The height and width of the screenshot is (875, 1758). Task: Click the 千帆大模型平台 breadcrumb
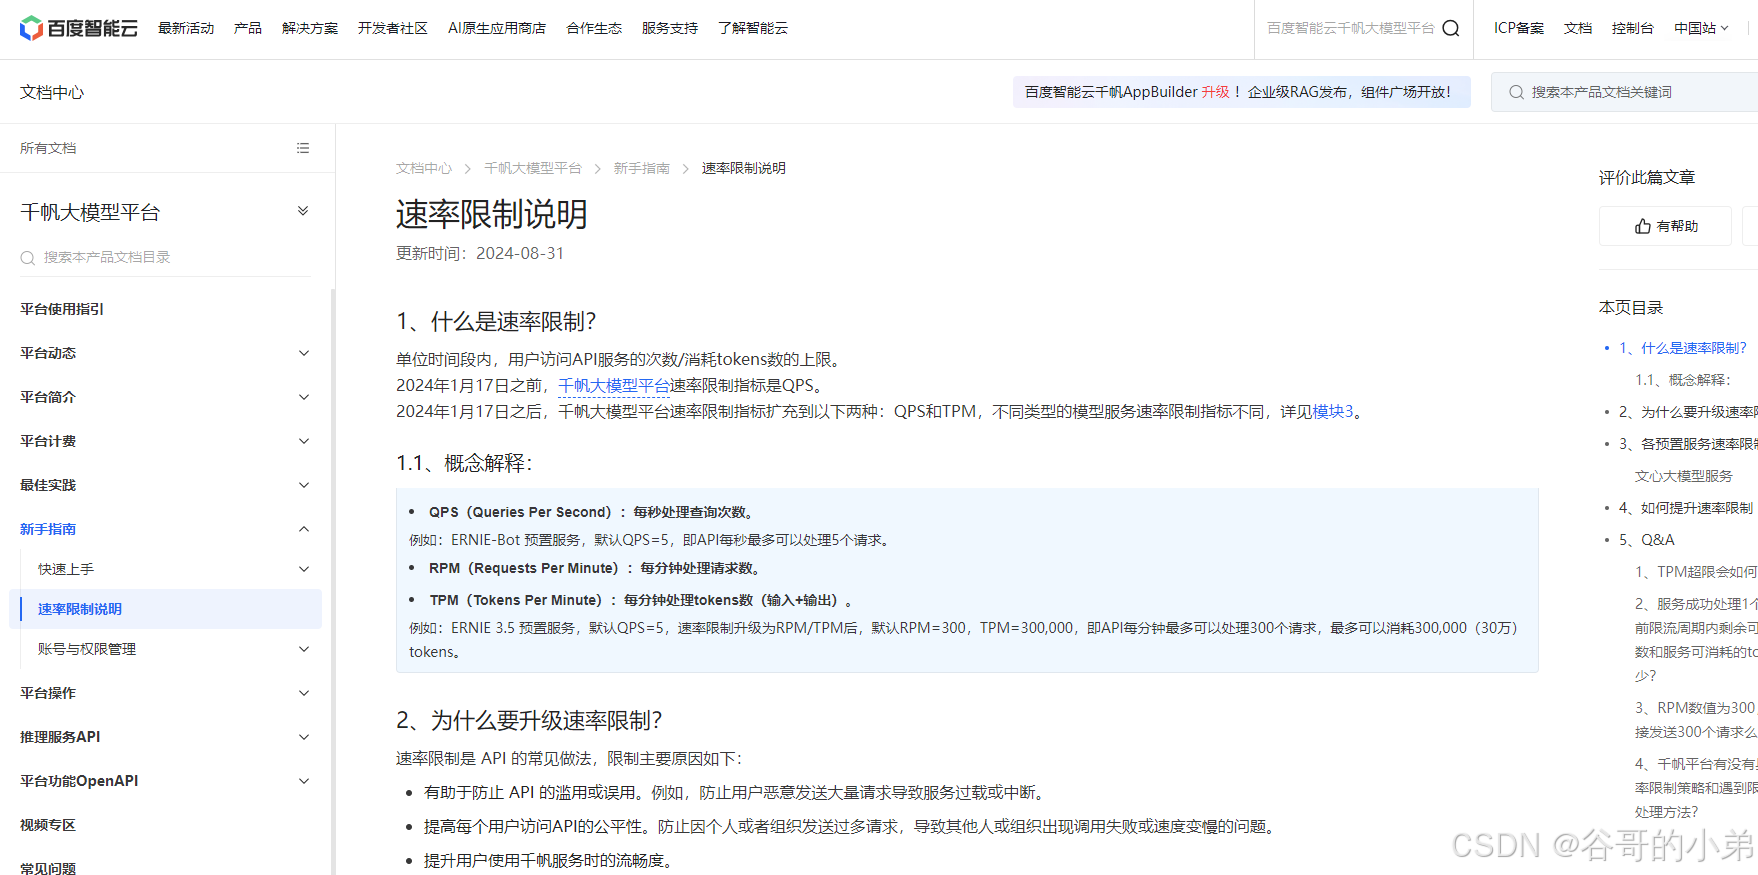533,168
